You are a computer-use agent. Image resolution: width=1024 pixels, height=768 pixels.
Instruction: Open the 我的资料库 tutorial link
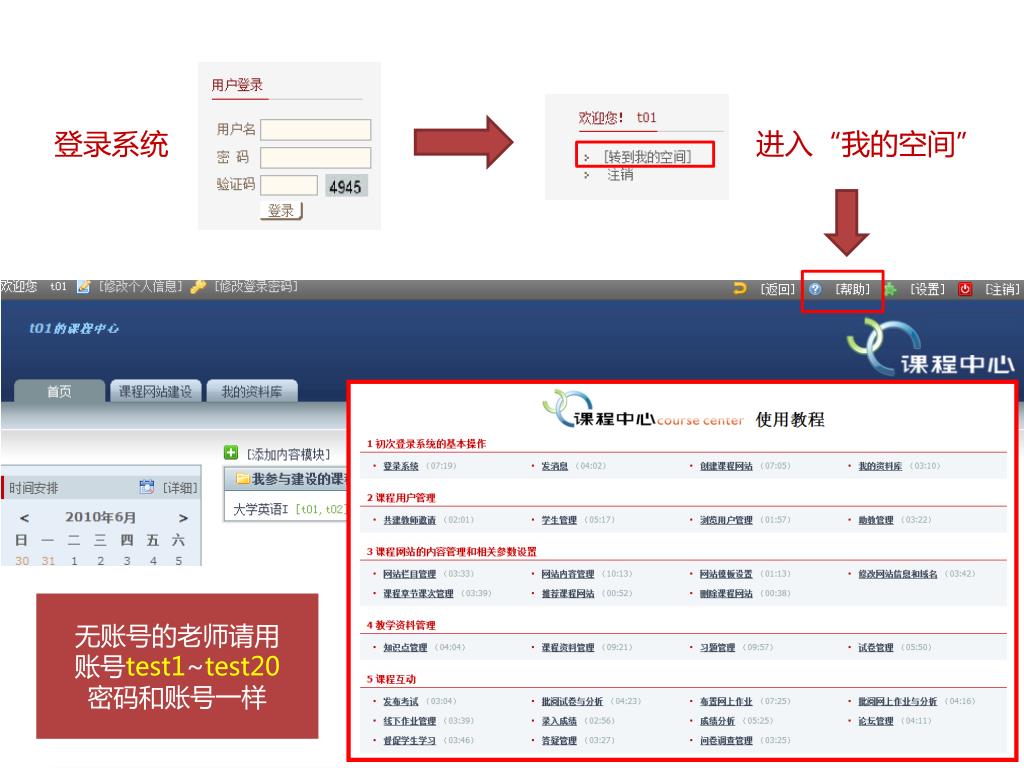tap(880, 466)
